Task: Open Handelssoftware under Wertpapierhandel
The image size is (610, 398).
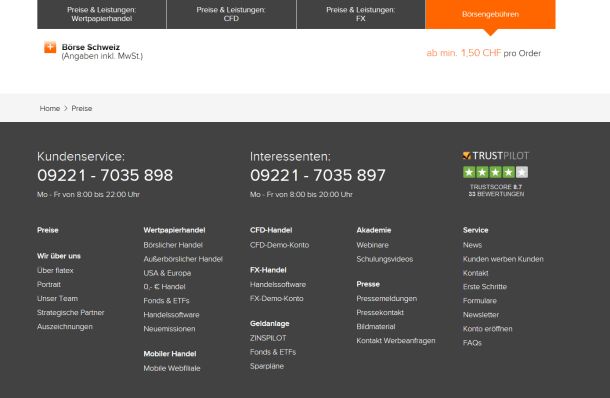Action: 171,315
